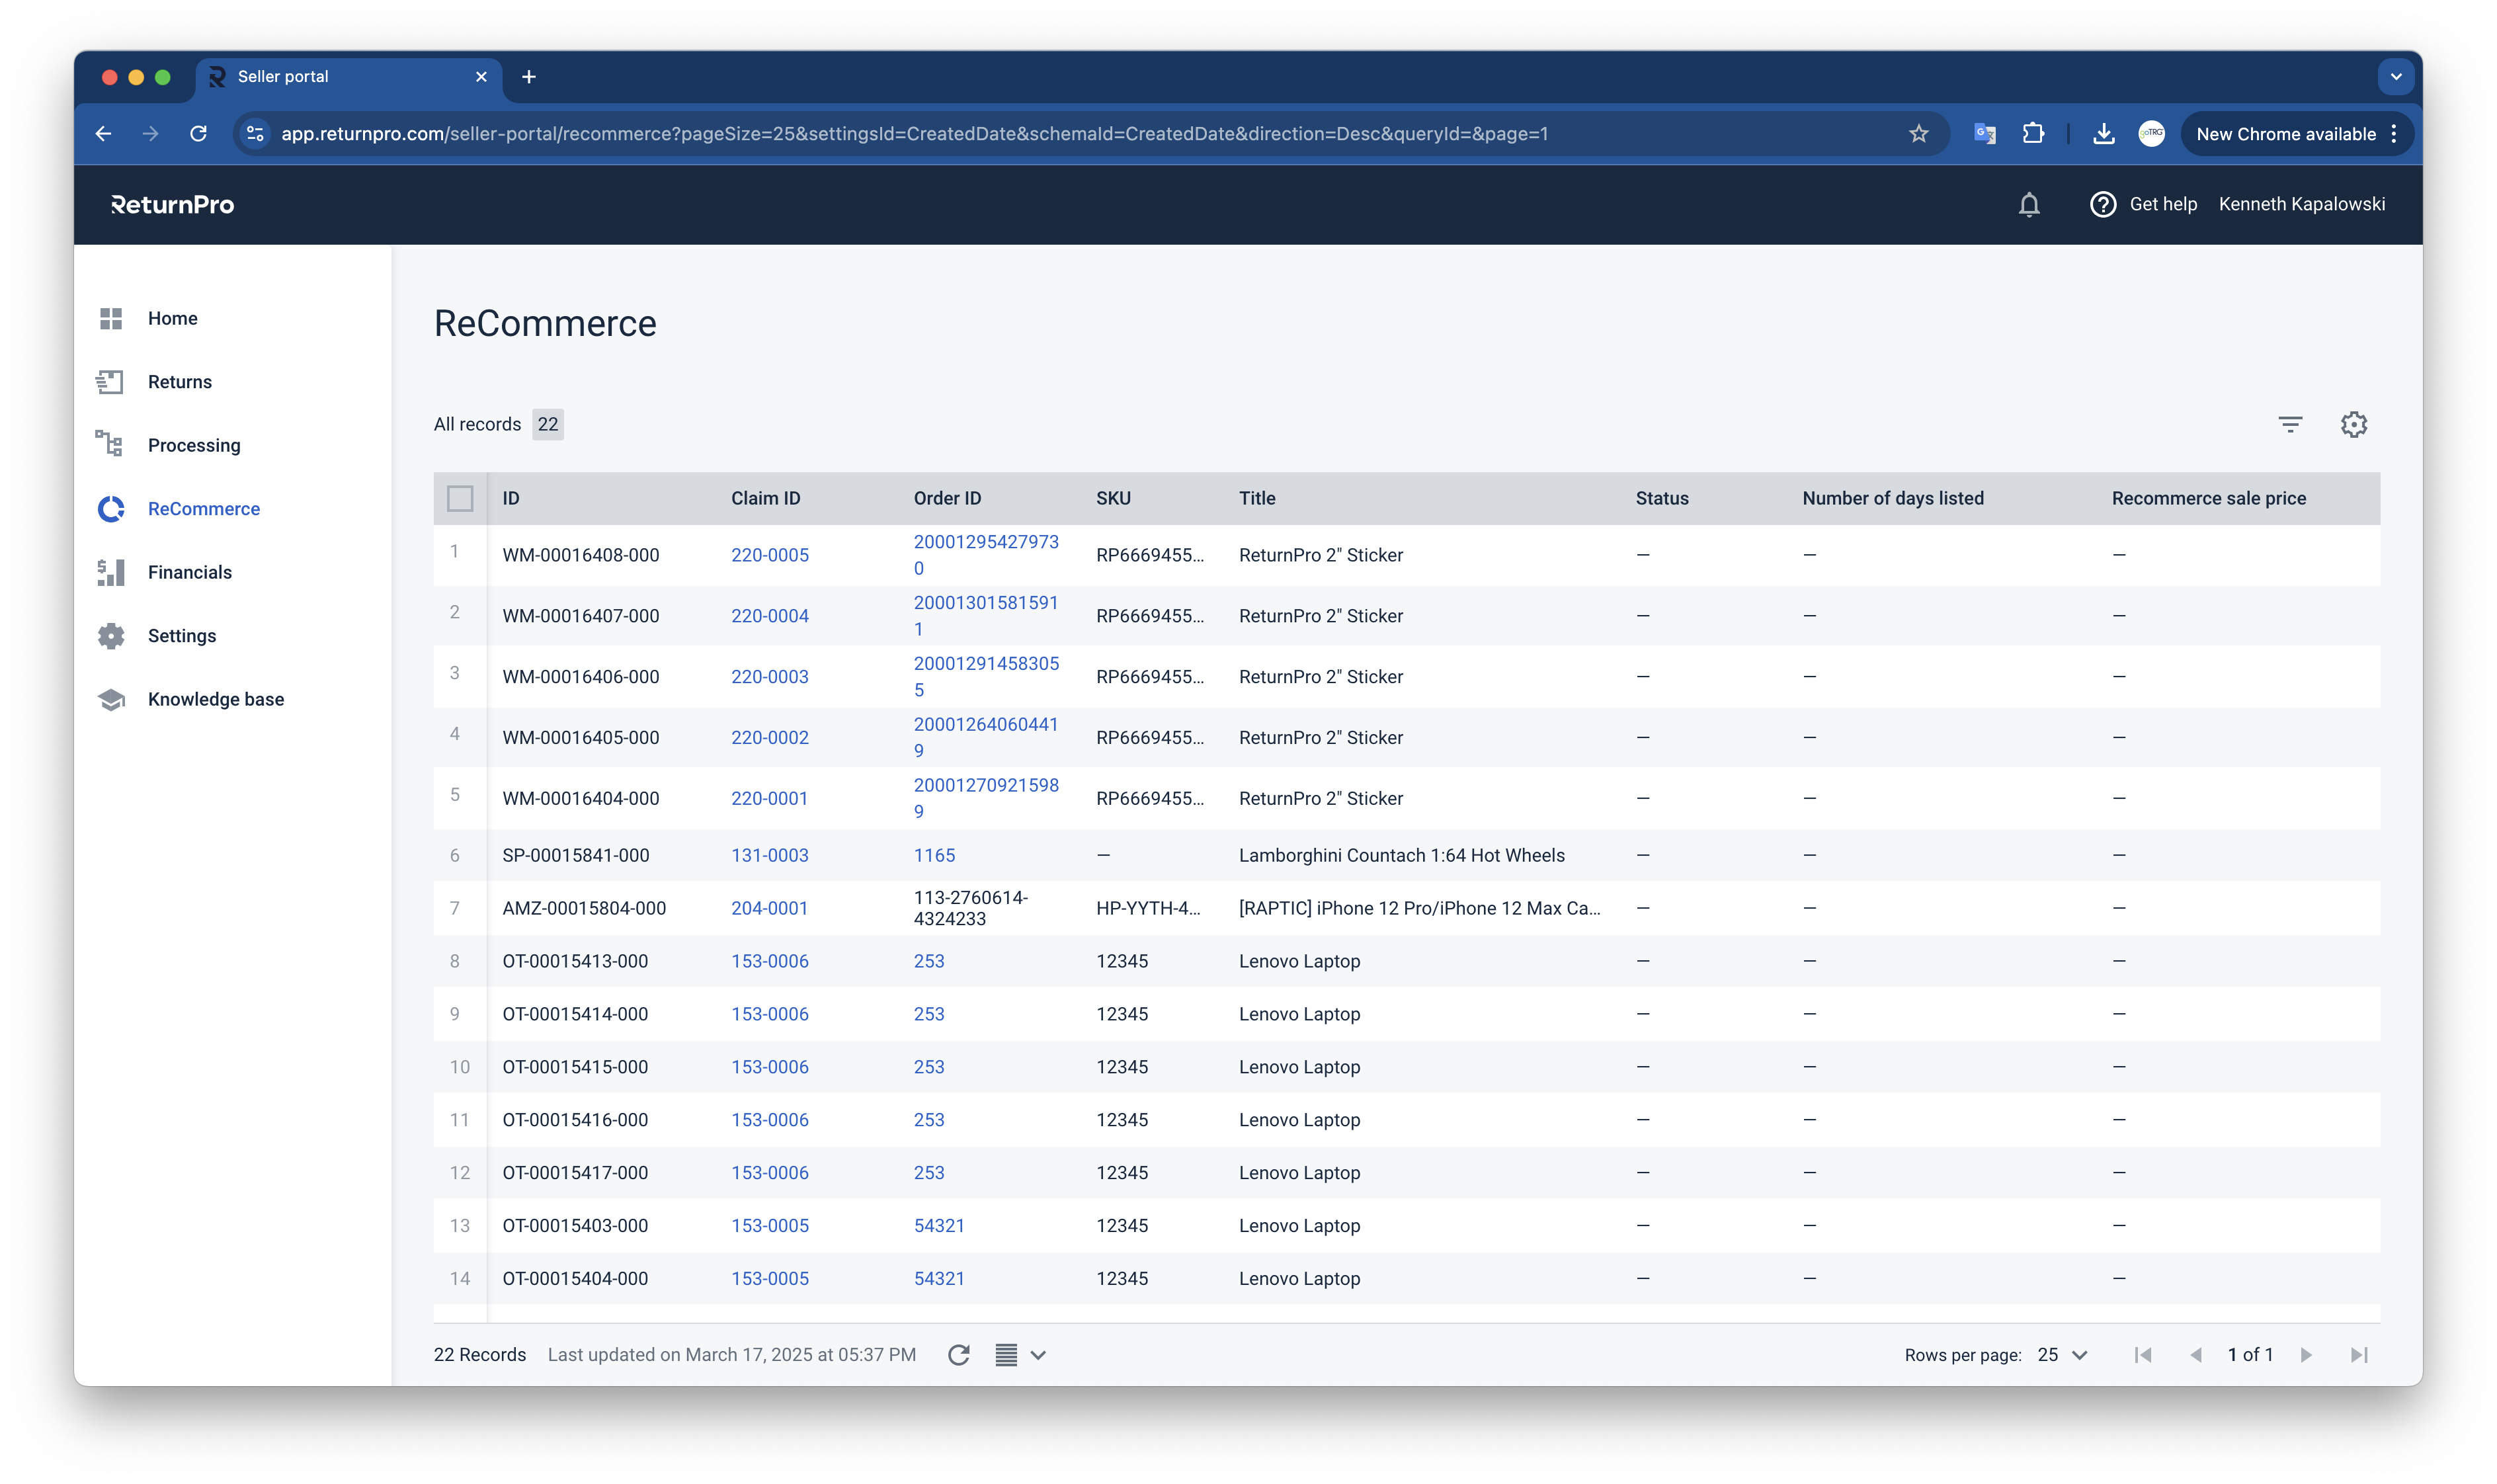Screen dimensions: 2497x1484
Task: Navigate to Financials in sidebar
Action: pyautogui.click(x=189, y=572)
